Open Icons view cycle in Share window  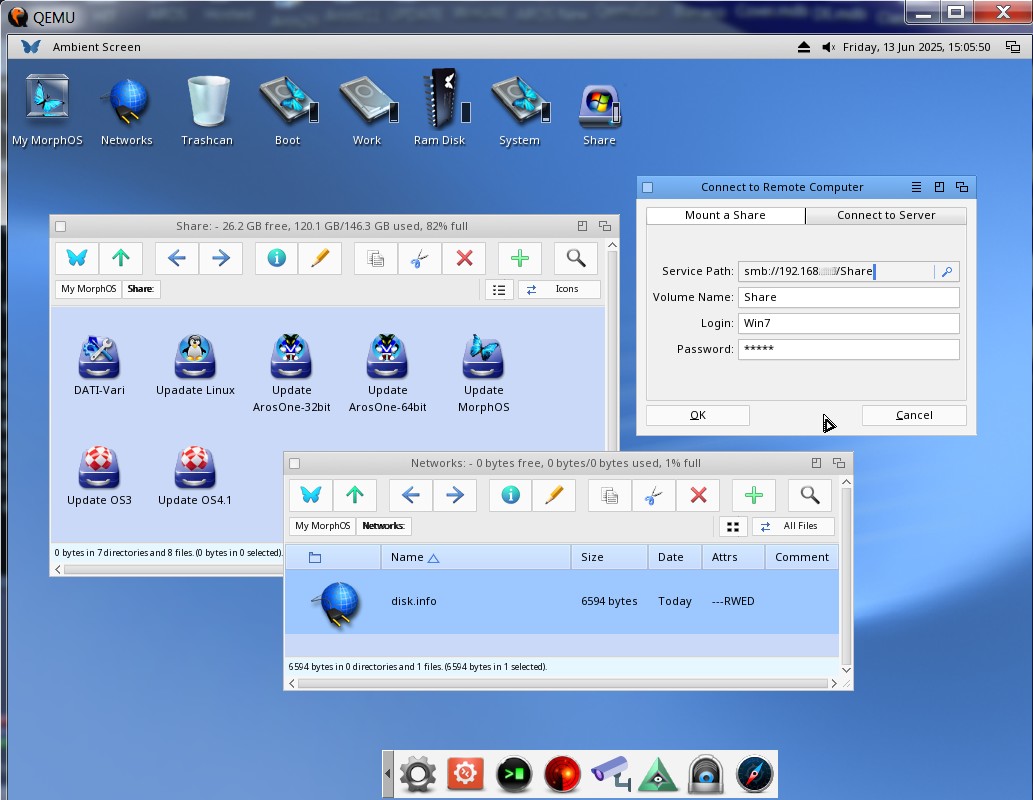[559, 289]
